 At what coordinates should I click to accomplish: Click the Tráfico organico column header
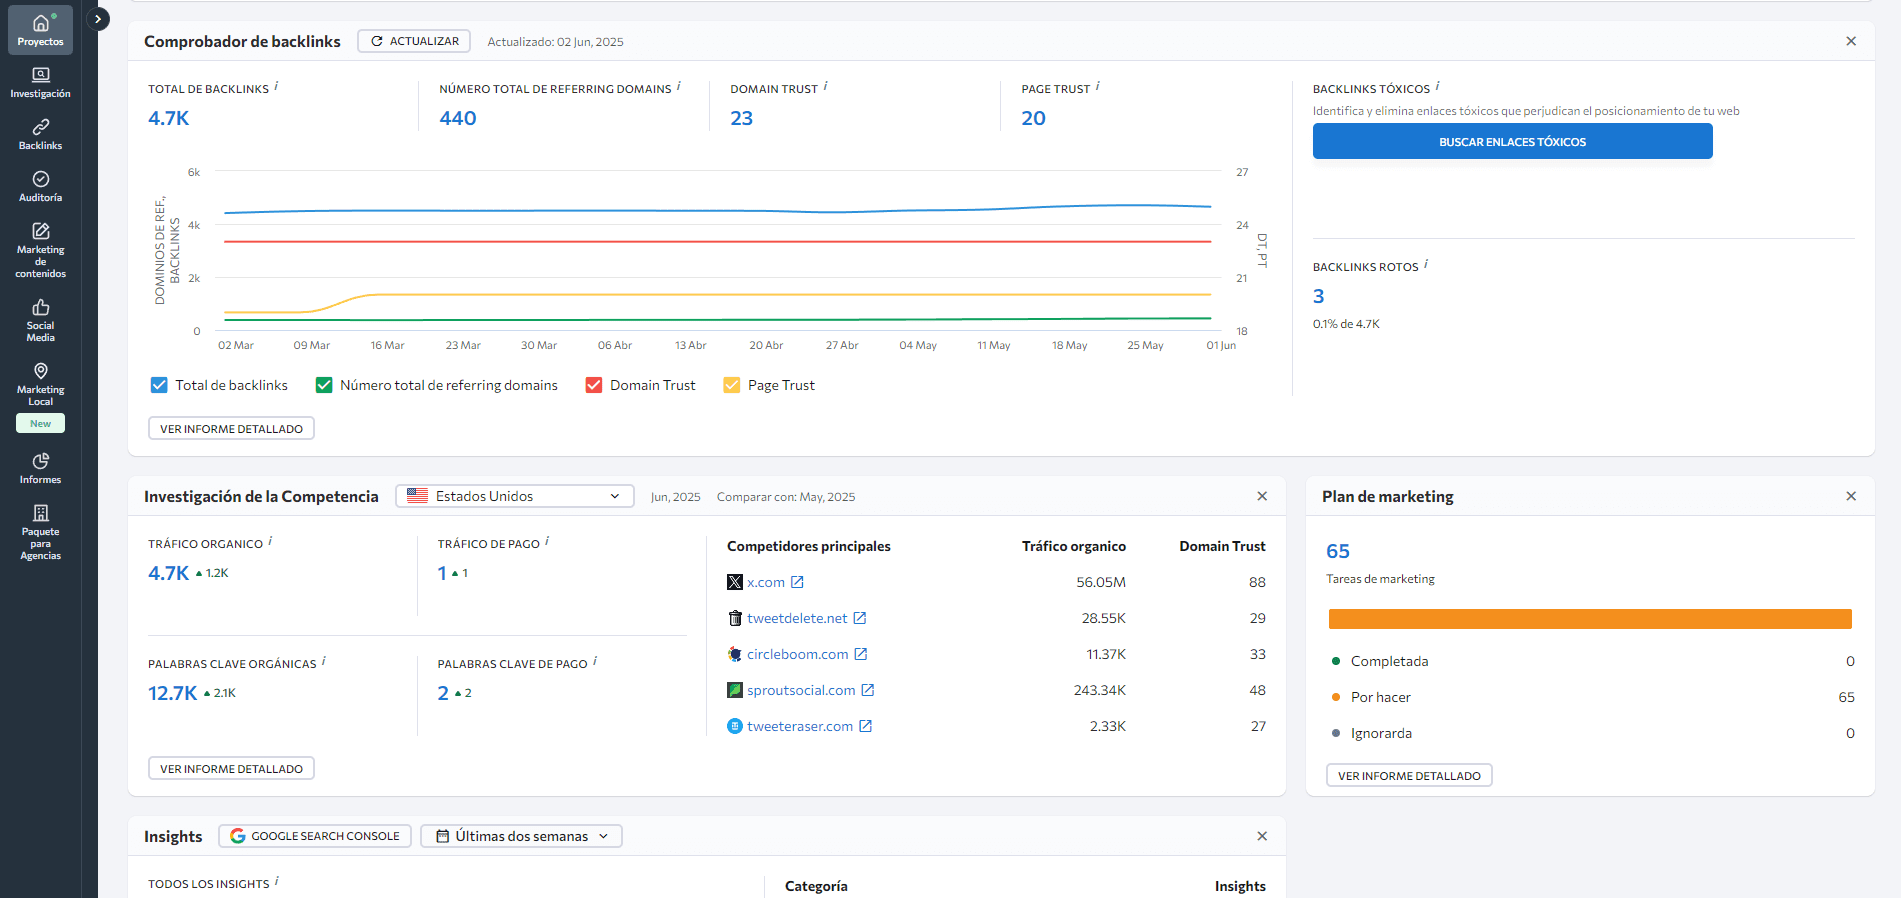coord(1073,546)
